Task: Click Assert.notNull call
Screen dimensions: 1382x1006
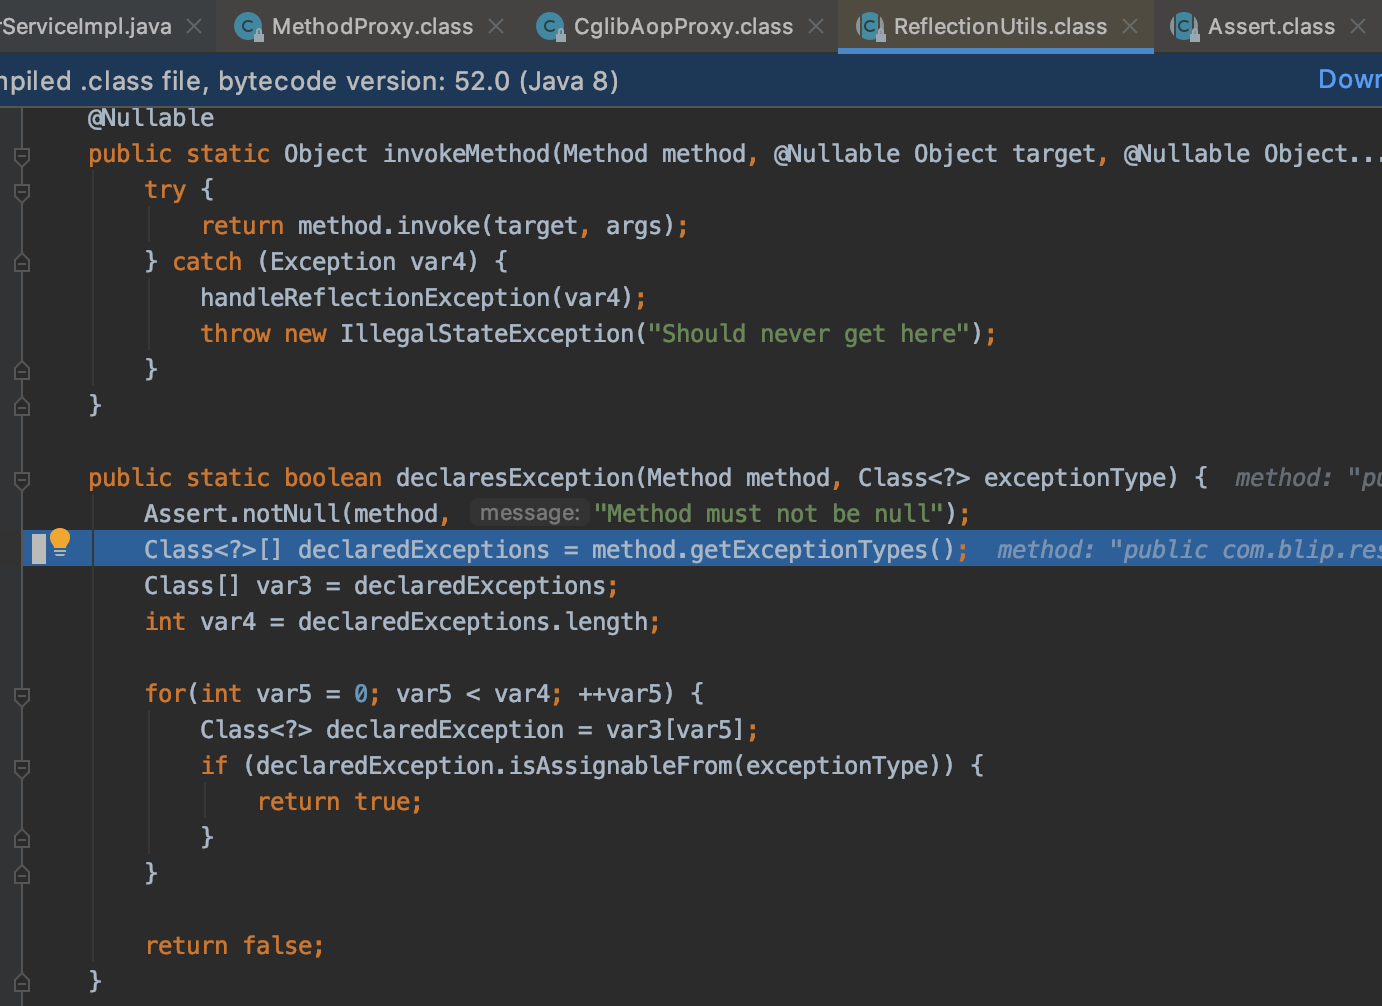Action: click(242, 514)
